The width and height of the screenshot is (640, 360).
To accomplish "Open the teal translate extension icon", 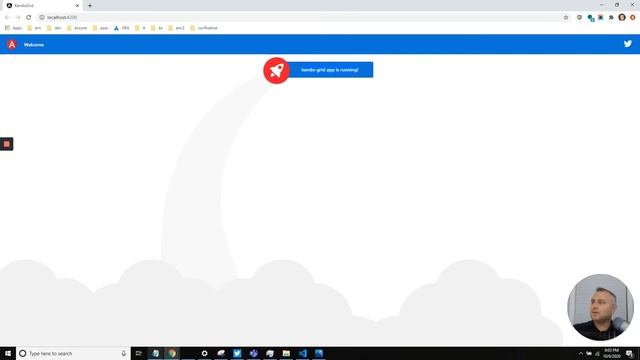I will pos(590,18).
